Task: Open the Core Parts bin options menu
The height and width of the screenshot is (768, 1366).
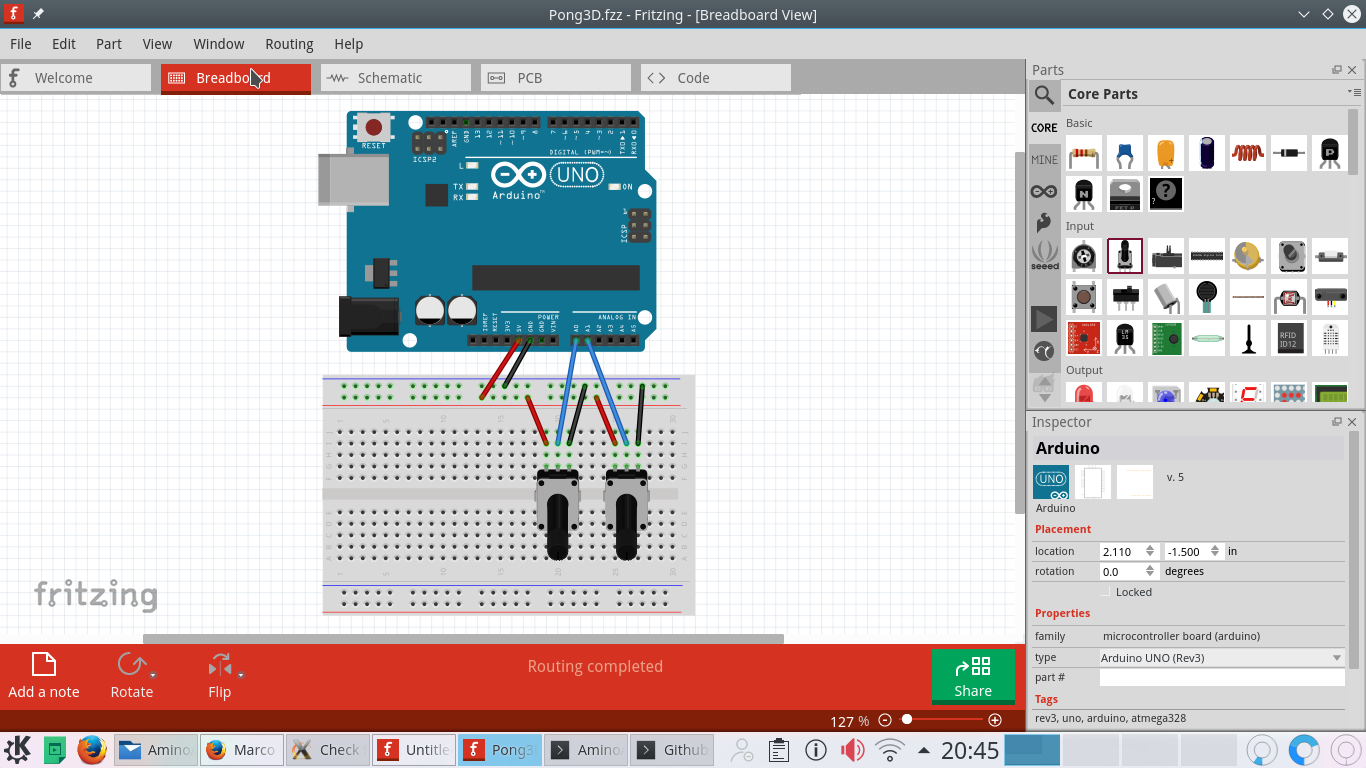Action: 1353,93
